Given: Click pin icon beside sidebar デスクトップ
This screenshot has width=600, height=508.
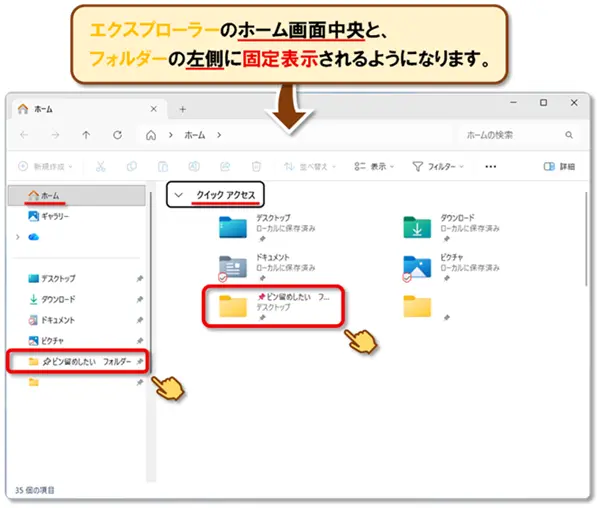Looking at the screenshot, I should click(140, 278).
